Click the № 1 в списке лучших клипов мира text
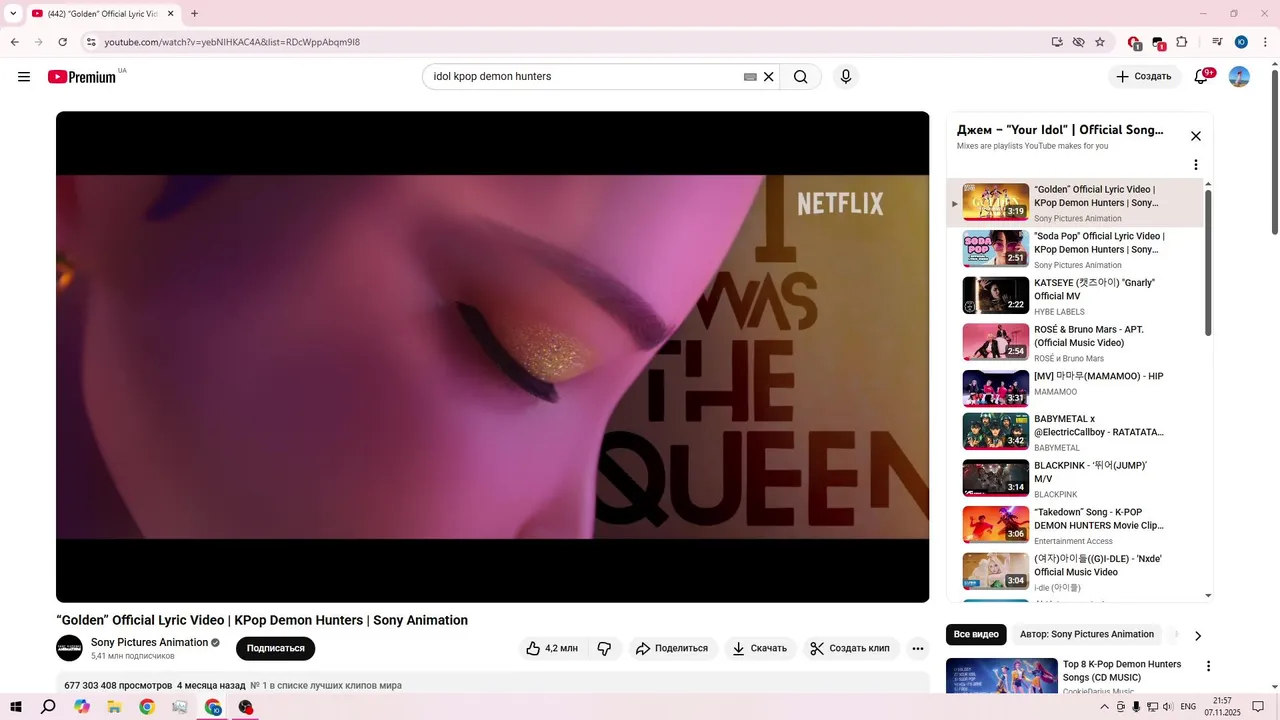Image resolution: width=1280 pixels, height=720 pixels. 325,686
